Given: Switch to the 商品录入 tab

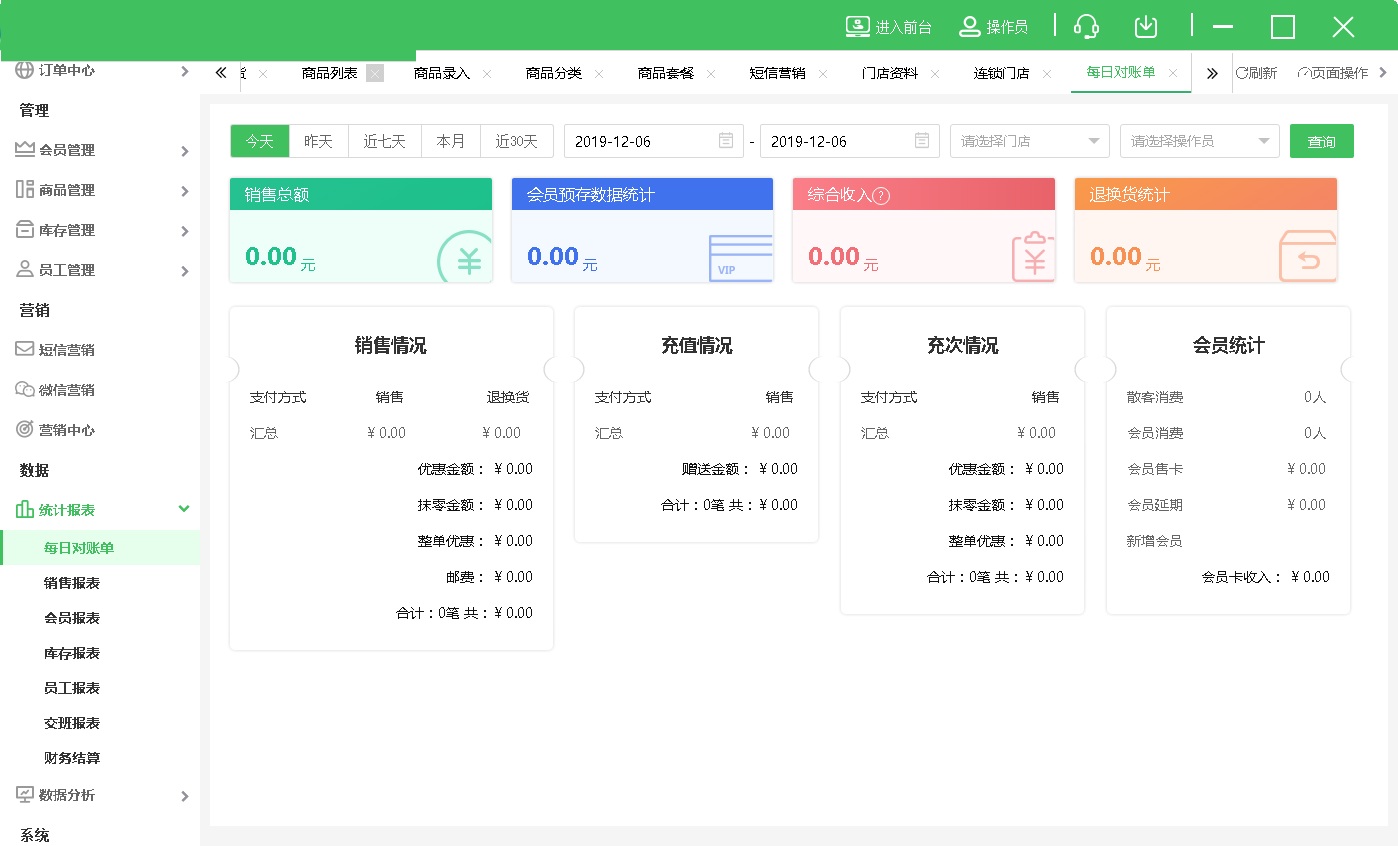Looking at the screenshot, I should (441, 73).
